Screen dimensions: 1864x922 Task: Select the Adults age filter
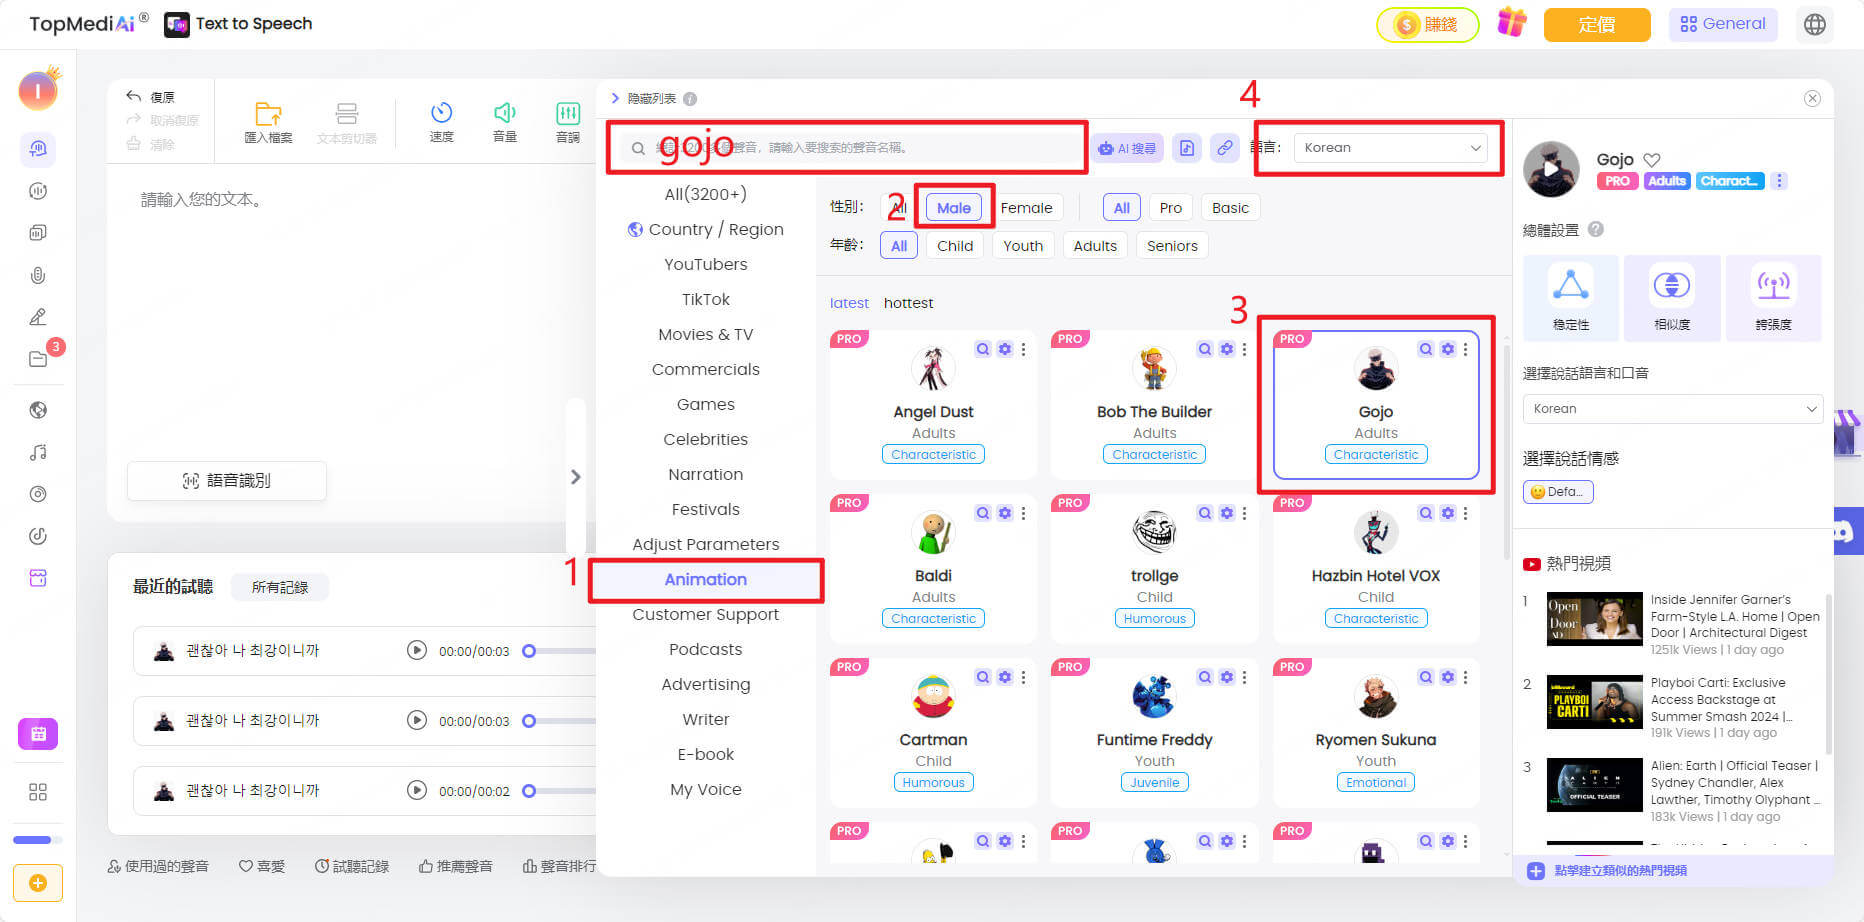[1095, 246]
